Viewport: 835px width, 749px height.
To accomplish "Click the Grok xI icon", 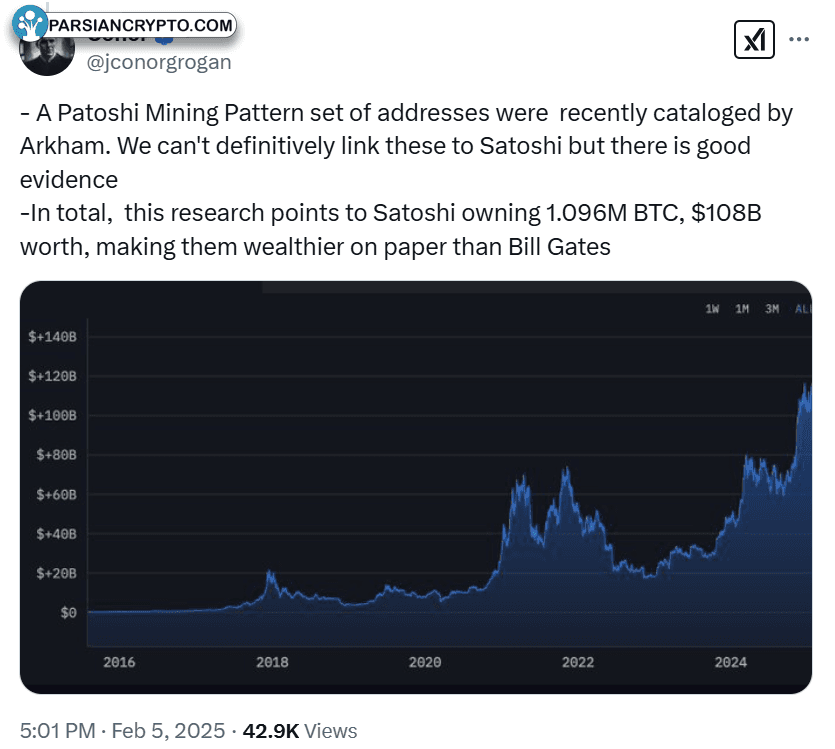I will (x=754, y=39).
